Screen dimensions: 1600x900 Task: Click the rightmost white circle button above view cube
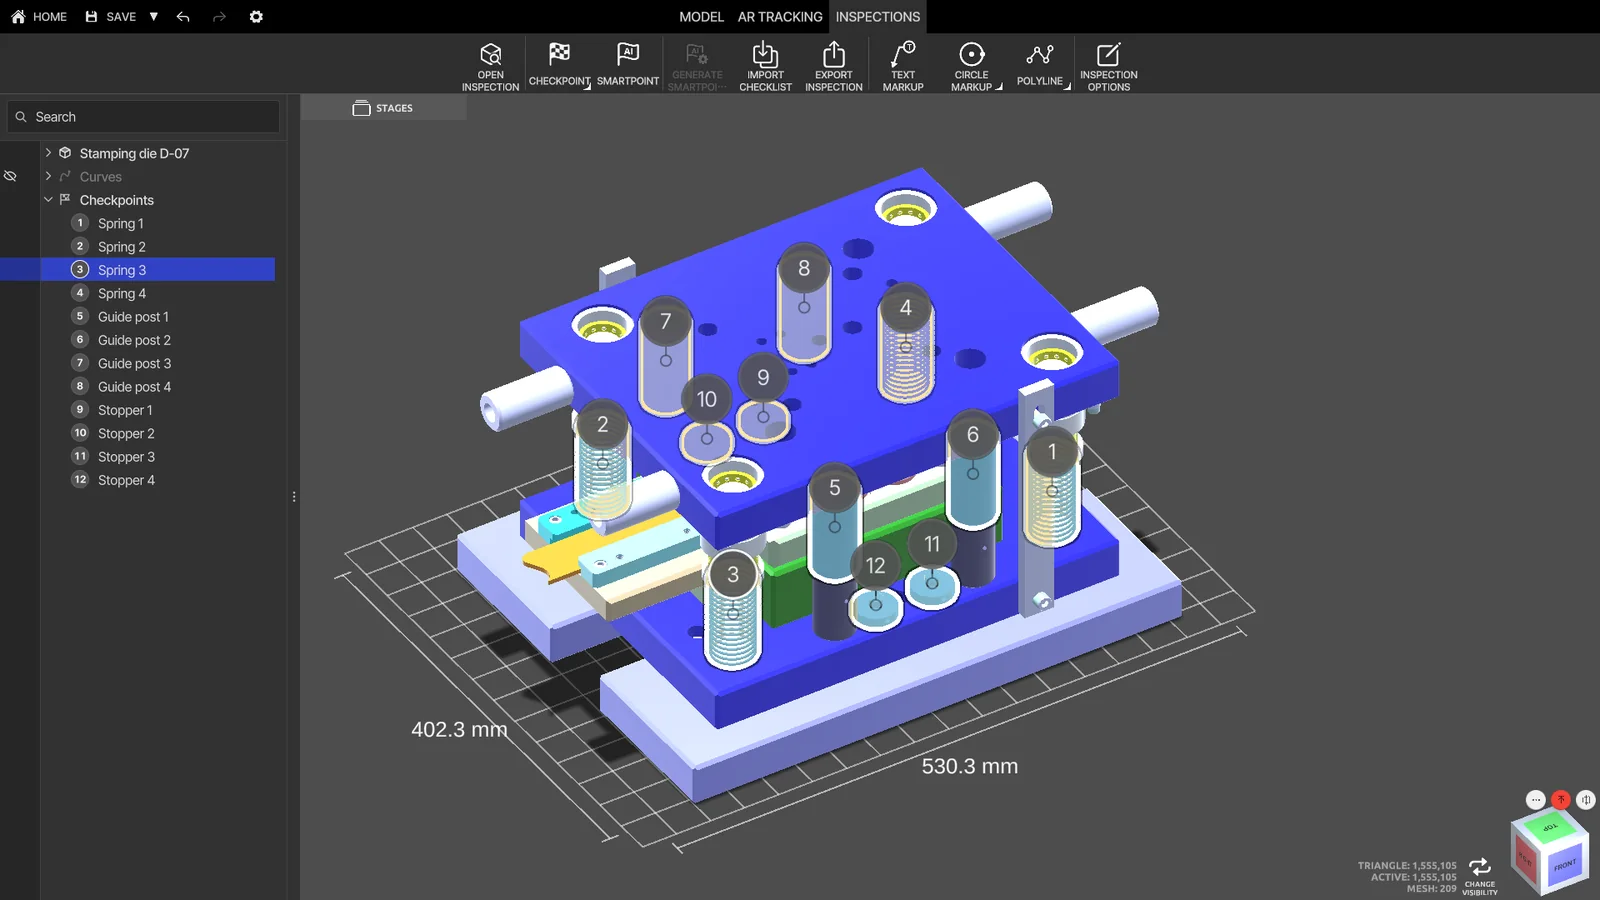[1586, 800]
